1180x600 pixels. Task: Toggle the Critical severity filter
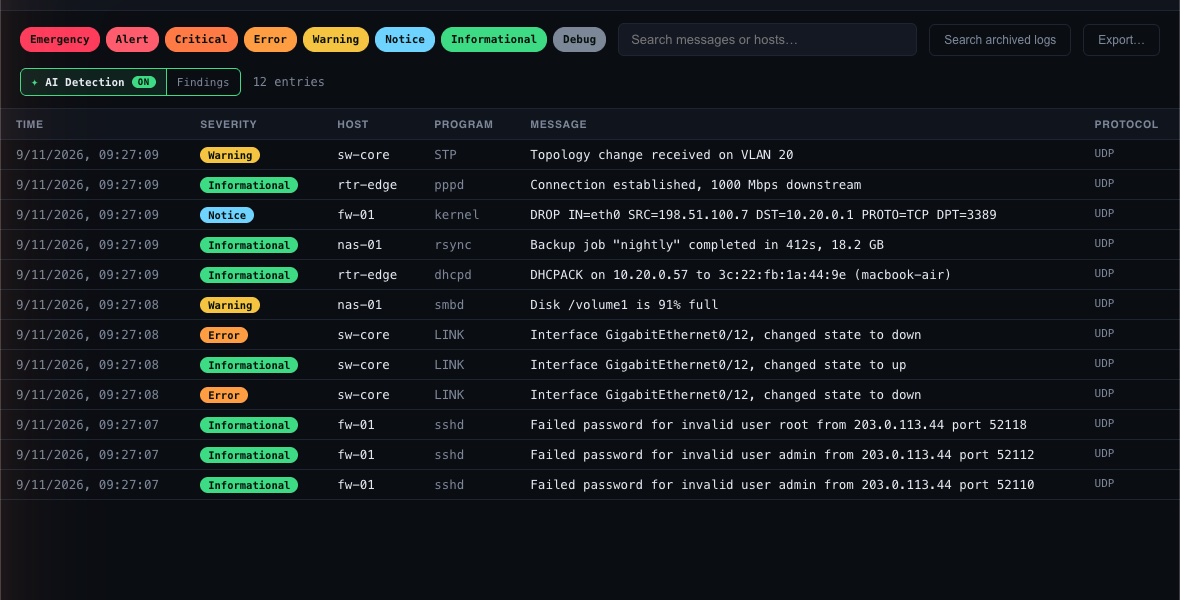[201, 39]
